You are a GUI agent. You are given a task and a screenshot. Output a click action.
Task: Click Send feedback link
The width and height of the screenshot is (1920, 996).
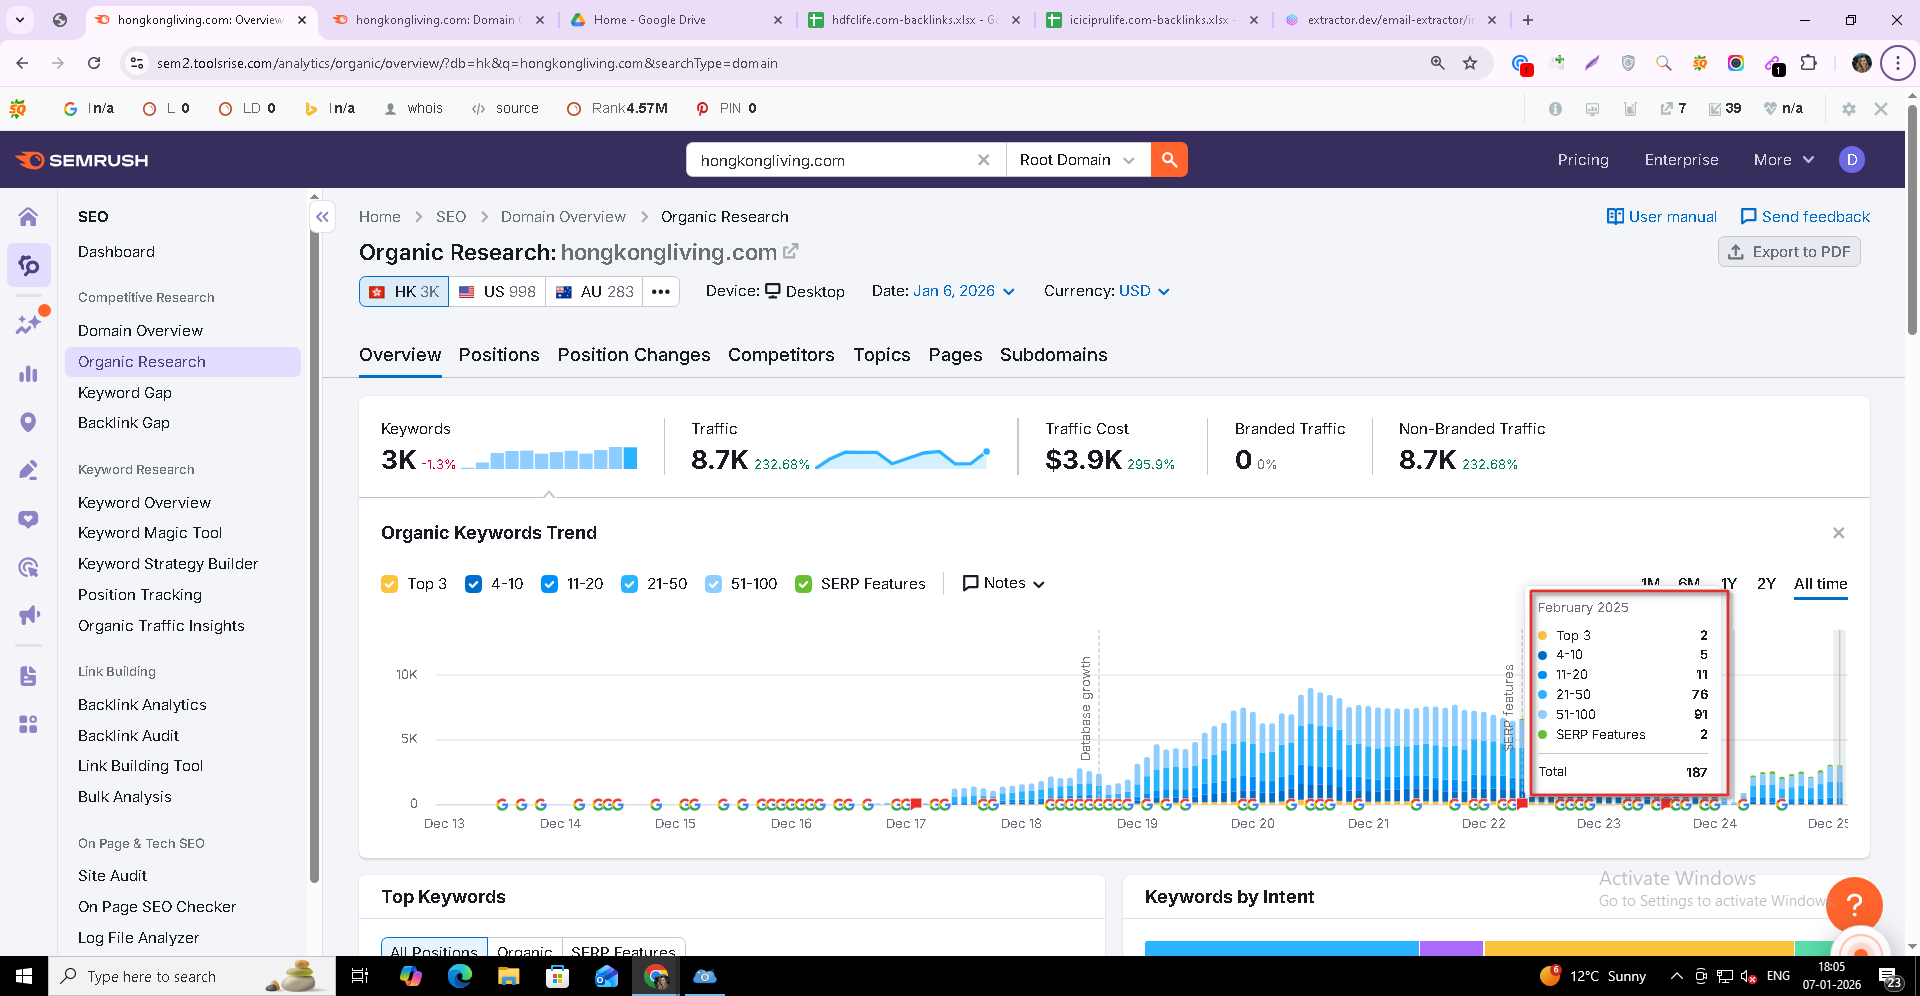(x=1805, y=217)
